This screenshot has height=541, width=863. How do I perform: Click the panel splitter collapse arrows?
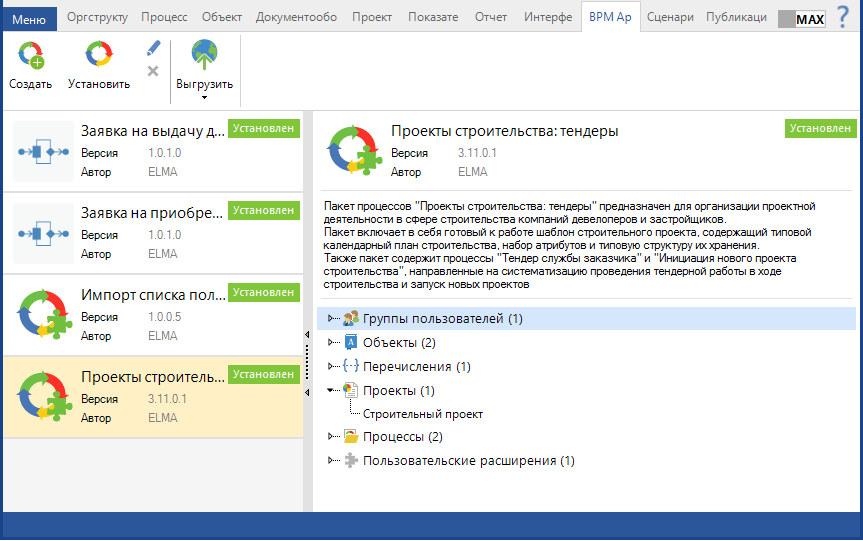[x=308, y=343]
